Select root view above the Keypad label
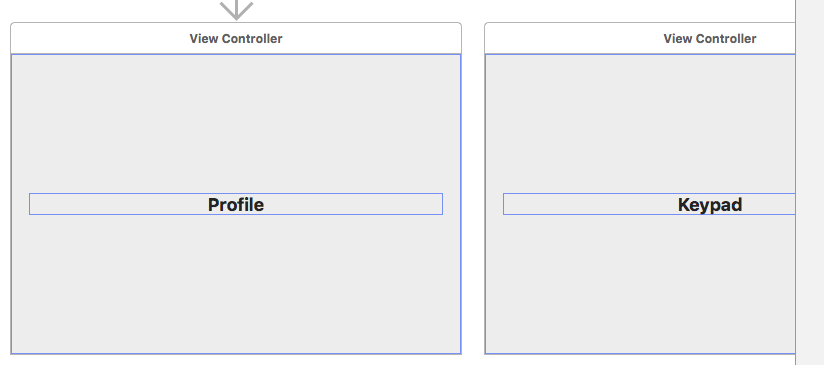 point(640,124)
